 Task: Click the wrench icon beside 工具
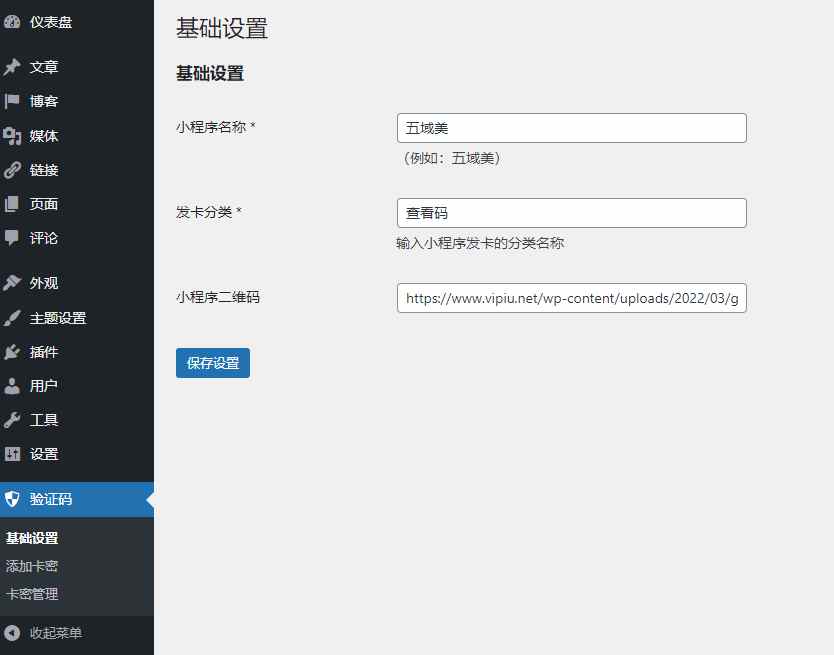(x=12, y=420)
